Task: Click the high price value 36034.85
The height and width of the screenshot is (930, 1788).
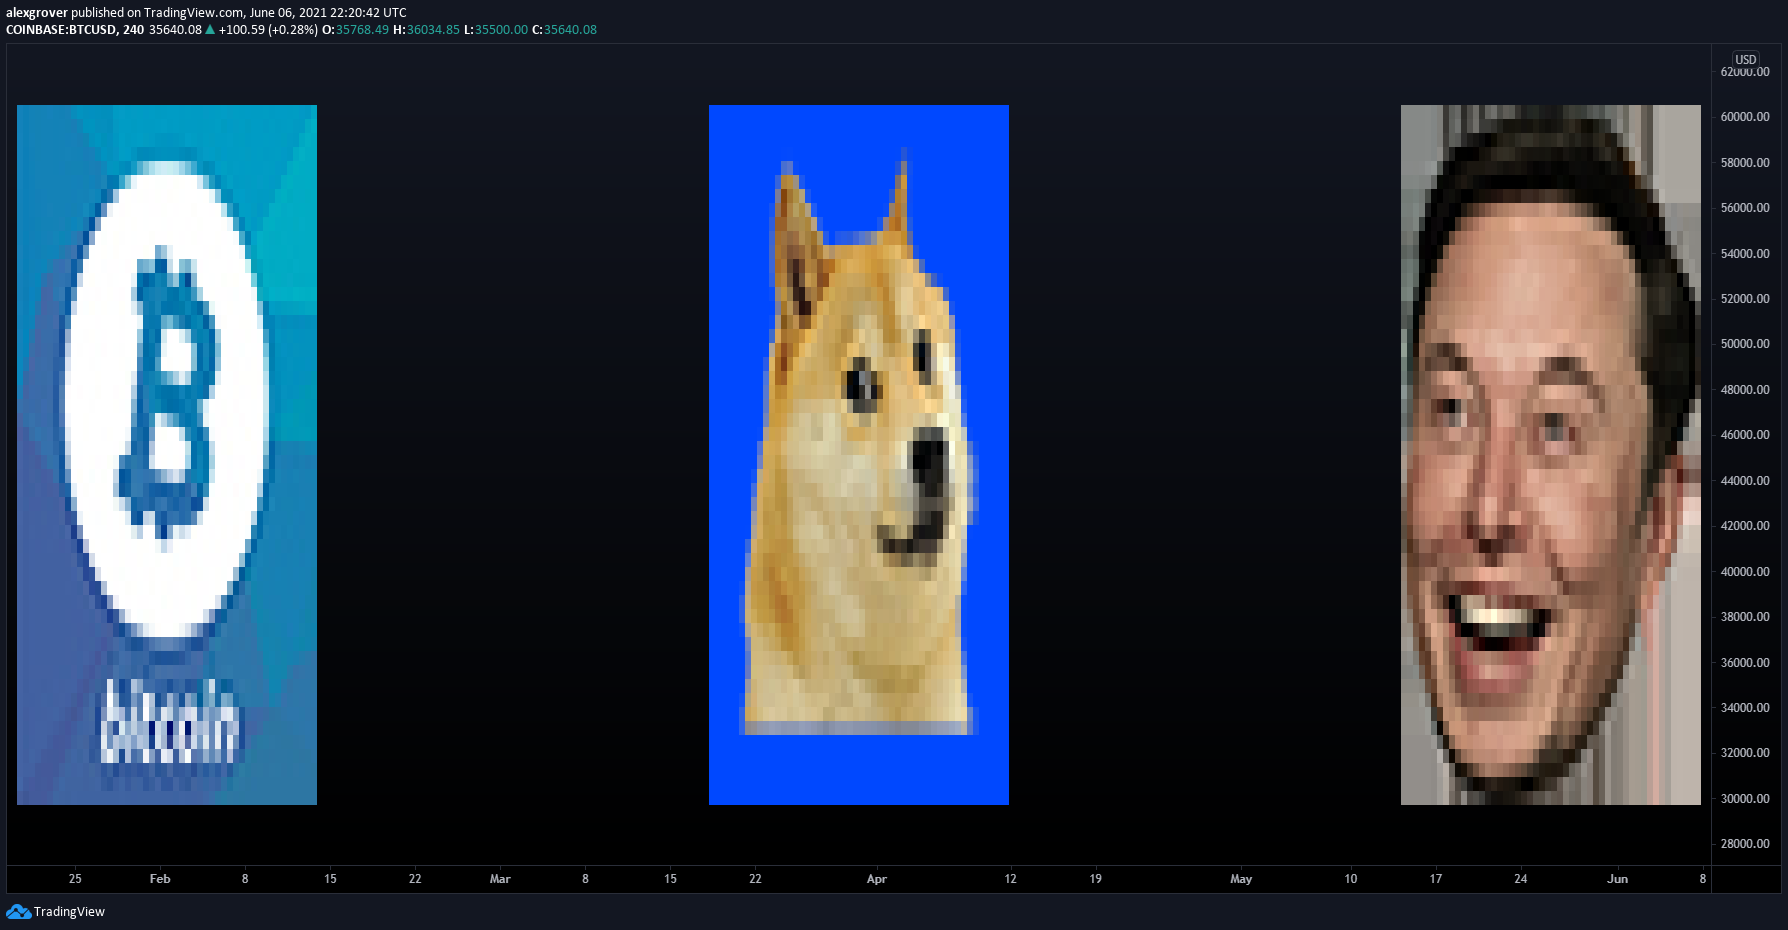Action: tap(433, 30)
